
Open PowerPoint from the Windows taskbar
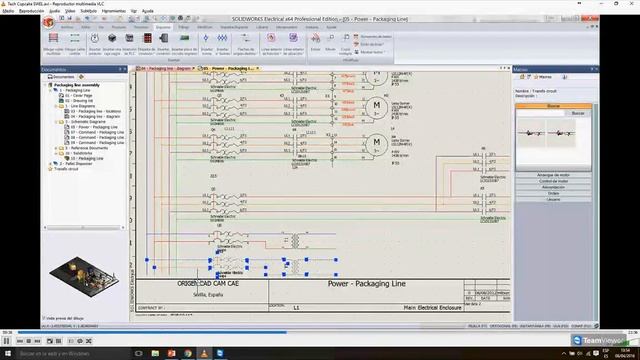coord(171,353)
